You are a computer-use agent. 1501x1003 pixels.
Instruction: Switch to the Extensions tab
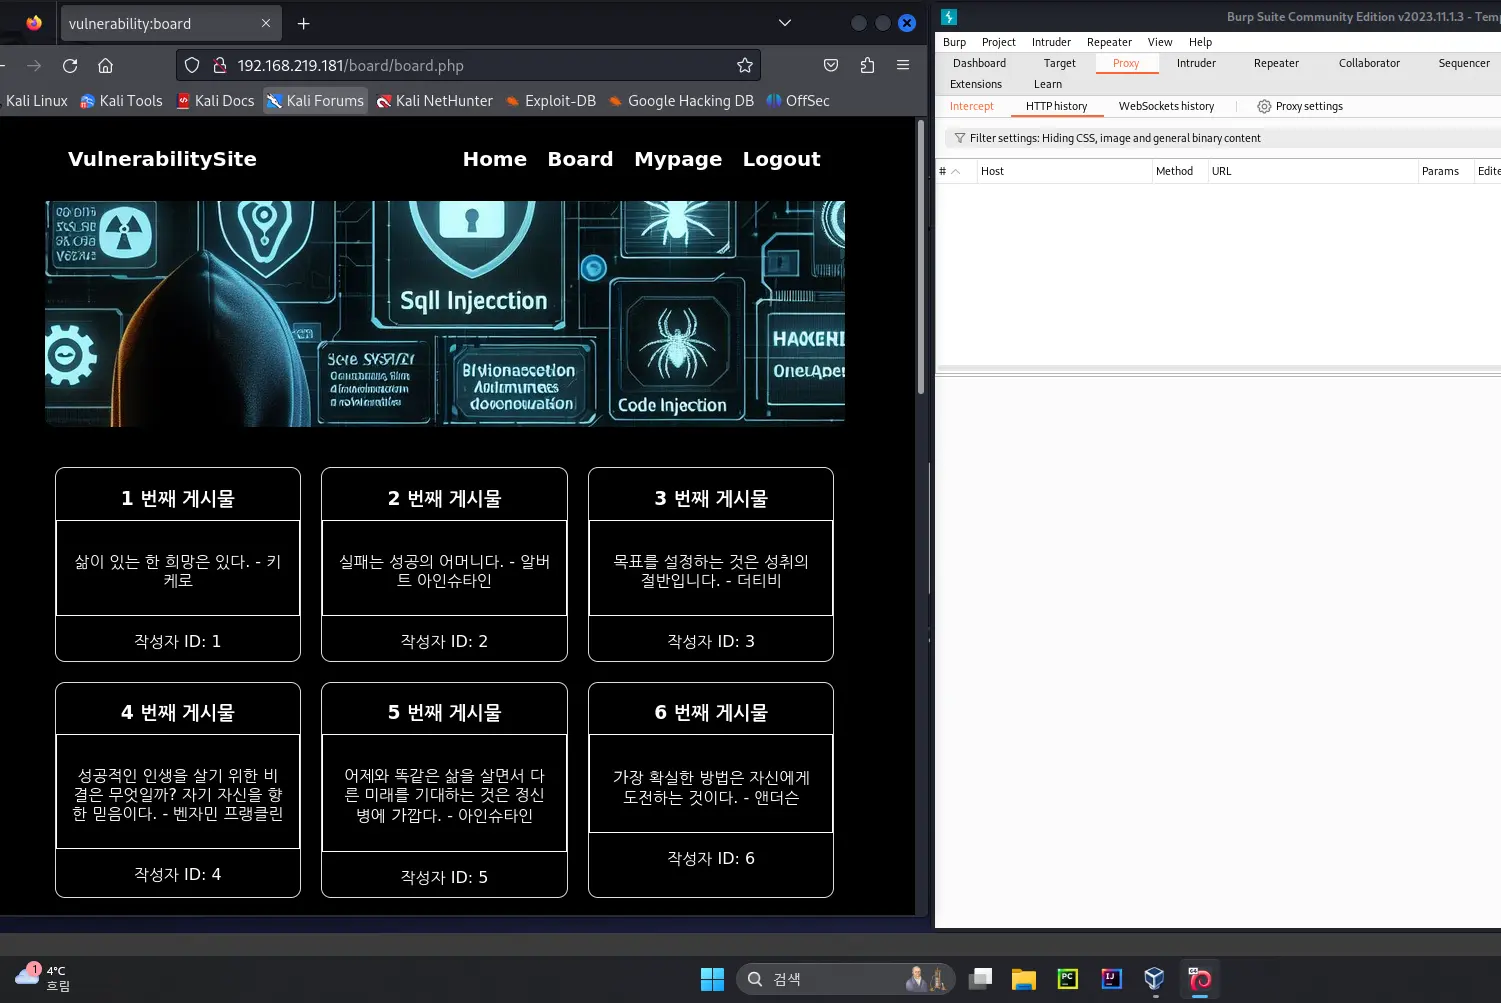(x=976, y=84)
